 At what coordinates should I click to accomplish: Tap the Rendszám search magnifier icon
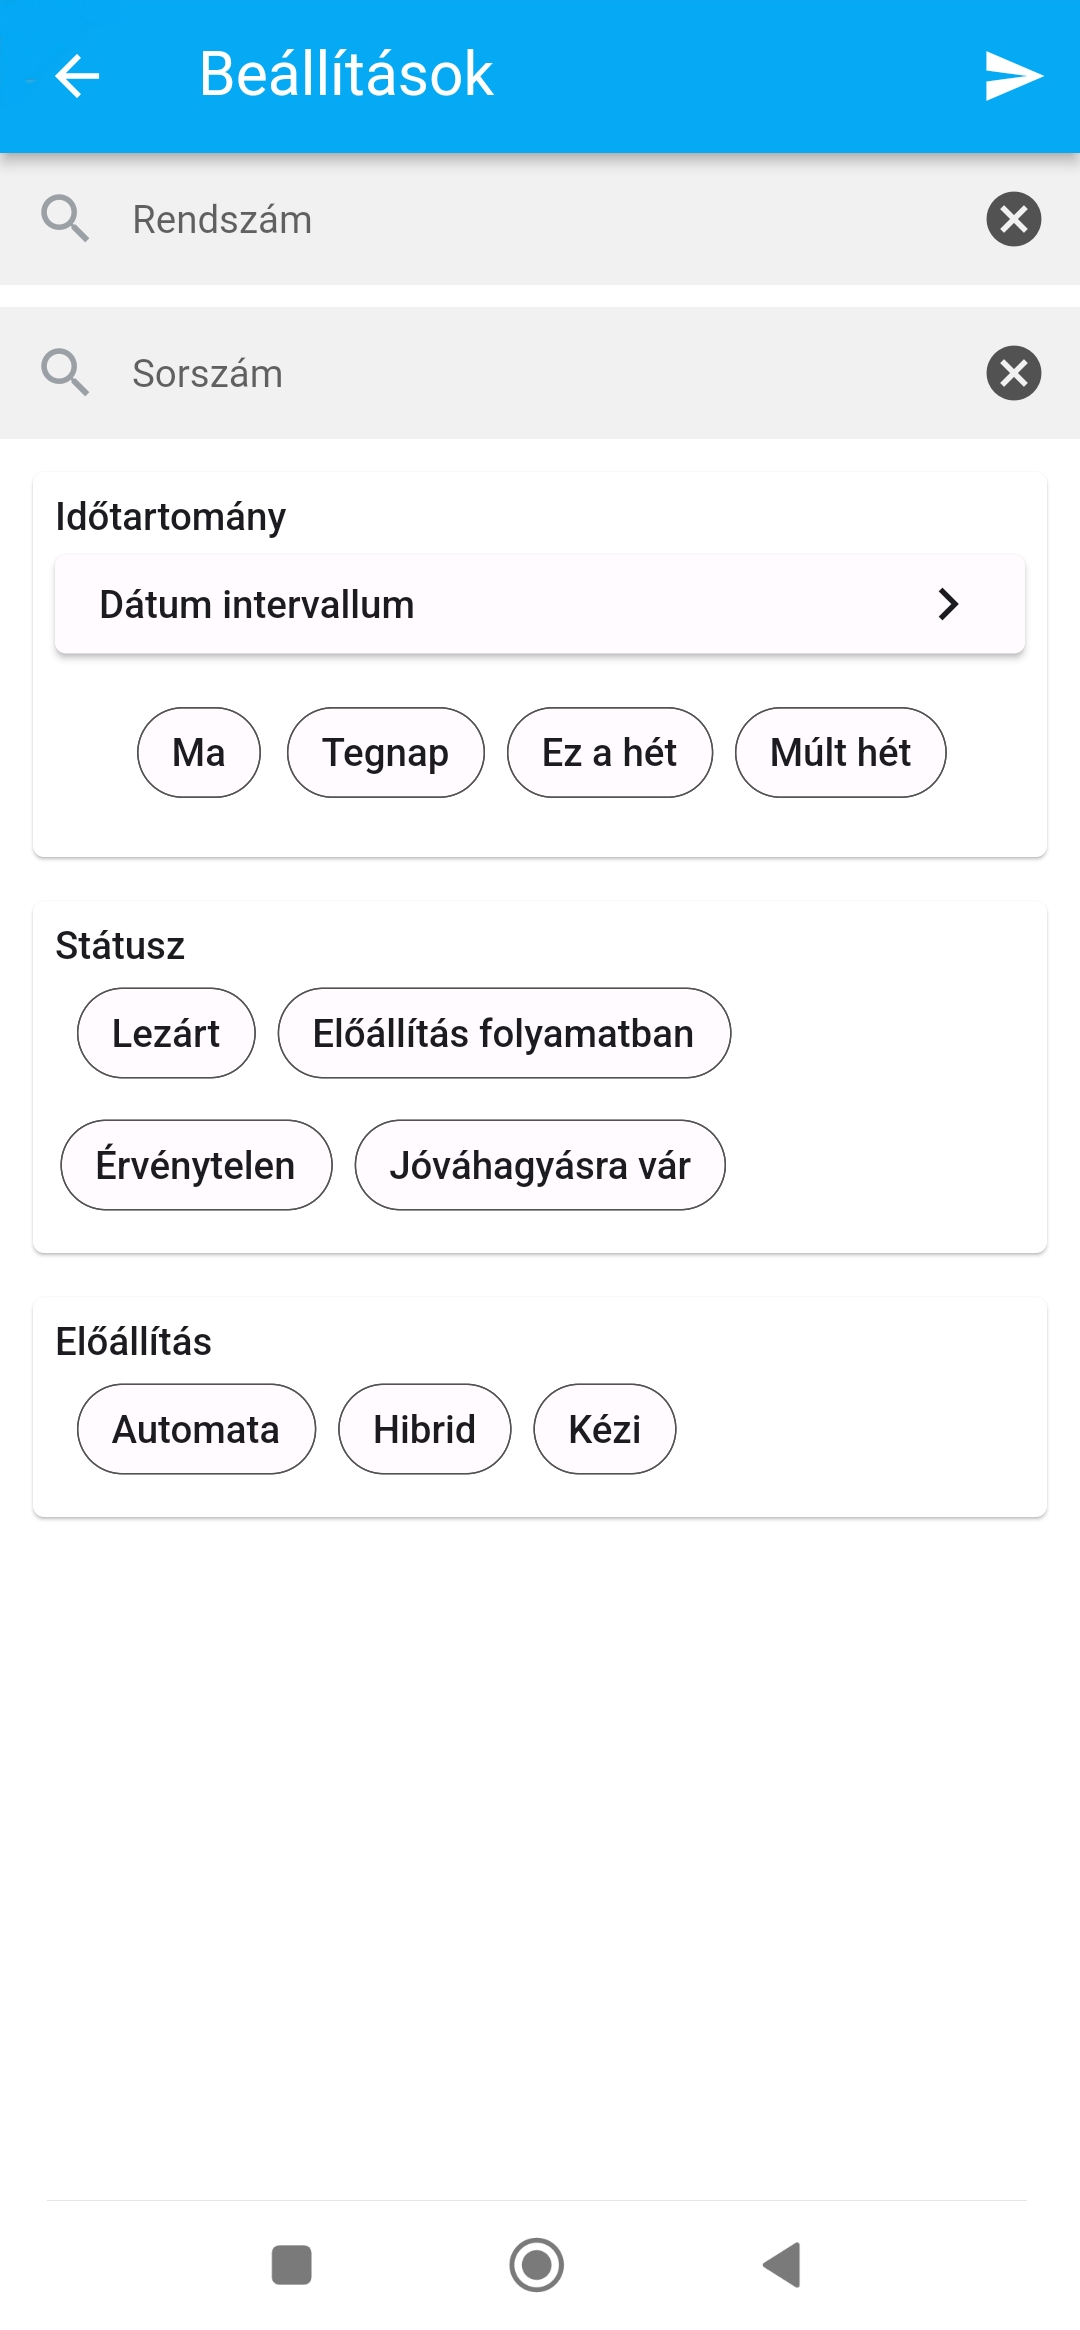click(x=65, y=219)
